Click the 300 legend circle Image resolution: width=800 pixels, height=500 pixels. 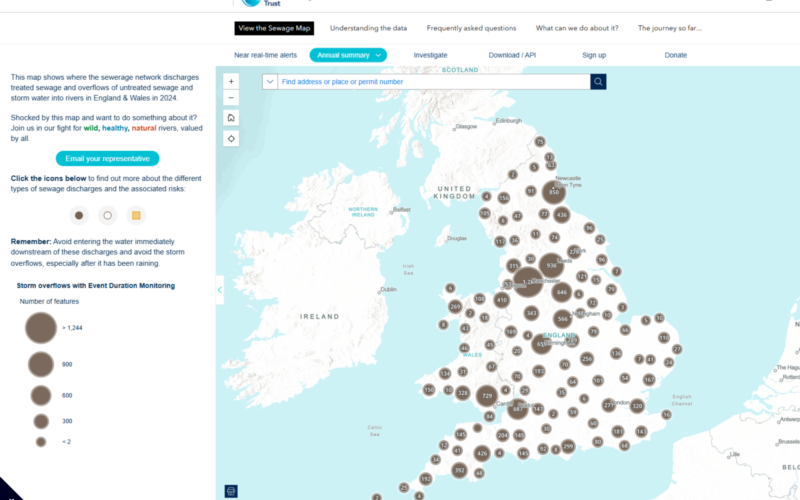(x=41, y=421)
